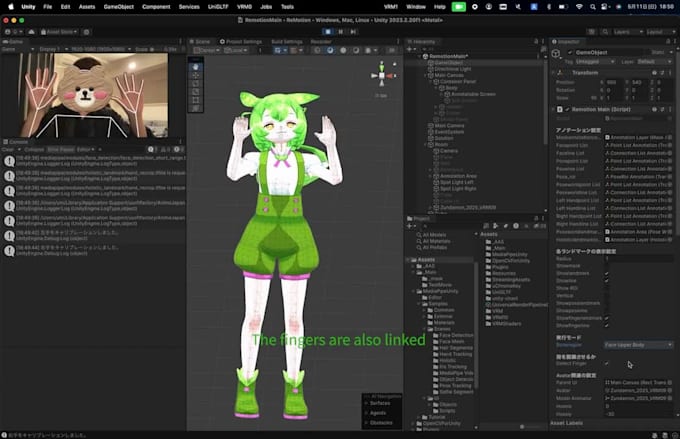The image size is (680, 439).
Task: Switch to the Recorder tab
Action: pos(321,42)
